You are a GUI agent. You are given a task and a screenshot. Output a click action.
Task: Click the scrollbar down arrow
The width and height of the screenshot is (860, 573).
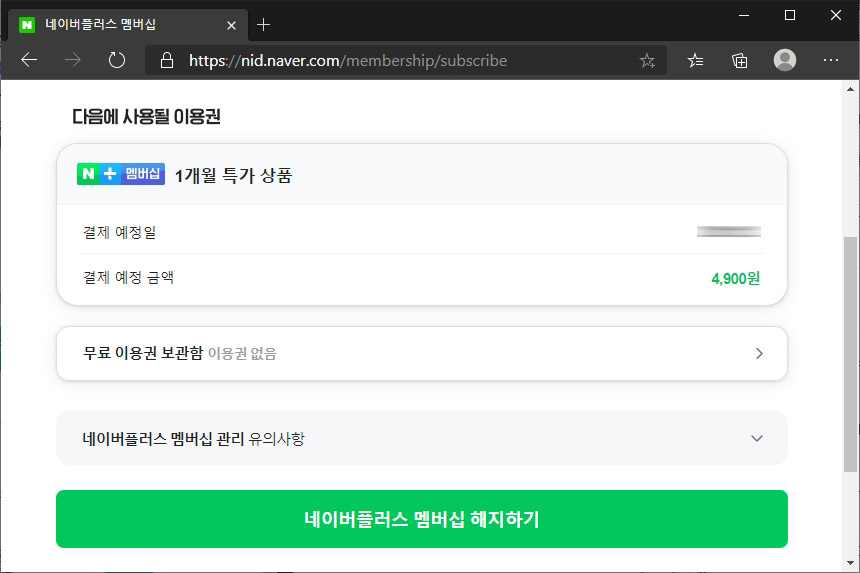(x=850, y=563)
